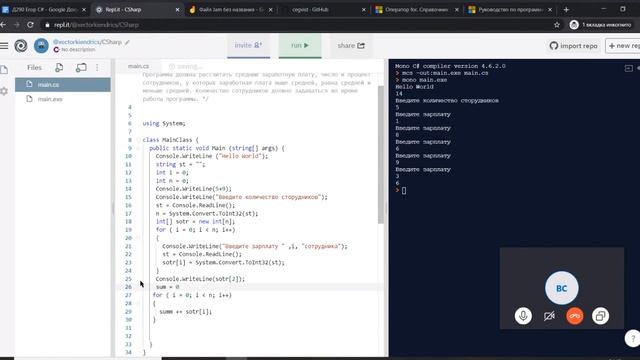
Task: Switch to Google Docs browser tab
Action: coord(44,9)
